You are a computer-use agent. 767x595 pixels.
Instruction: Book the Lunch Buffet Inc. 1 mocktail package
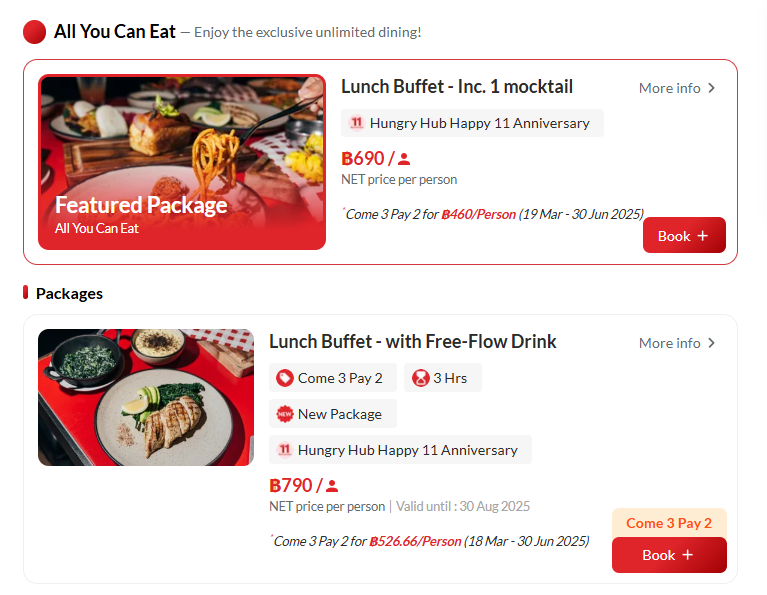tap(684, 236)
